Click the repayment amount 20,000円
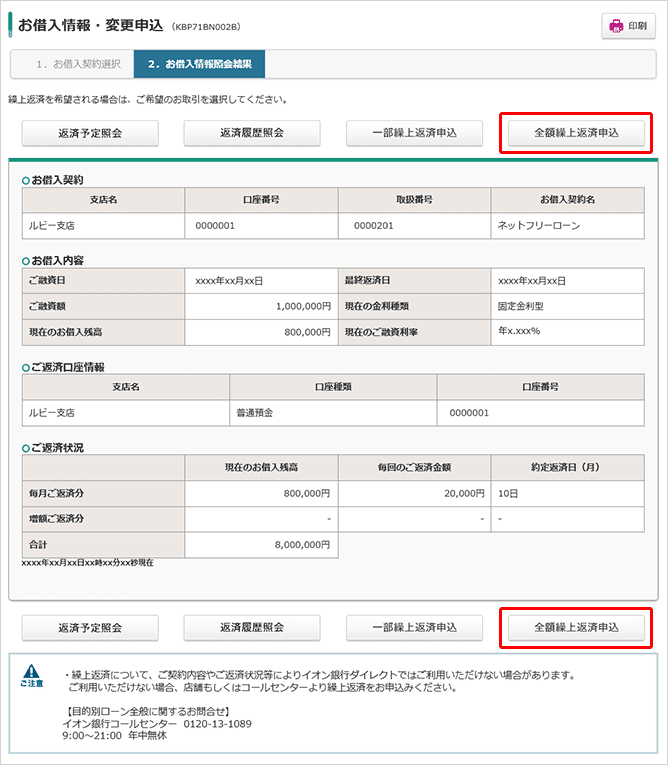 point(464,493)
